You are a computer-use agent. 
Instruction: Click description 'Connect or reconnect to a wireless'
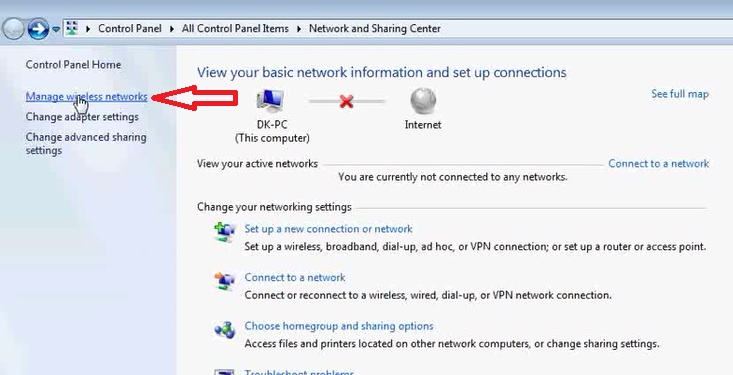428,295
